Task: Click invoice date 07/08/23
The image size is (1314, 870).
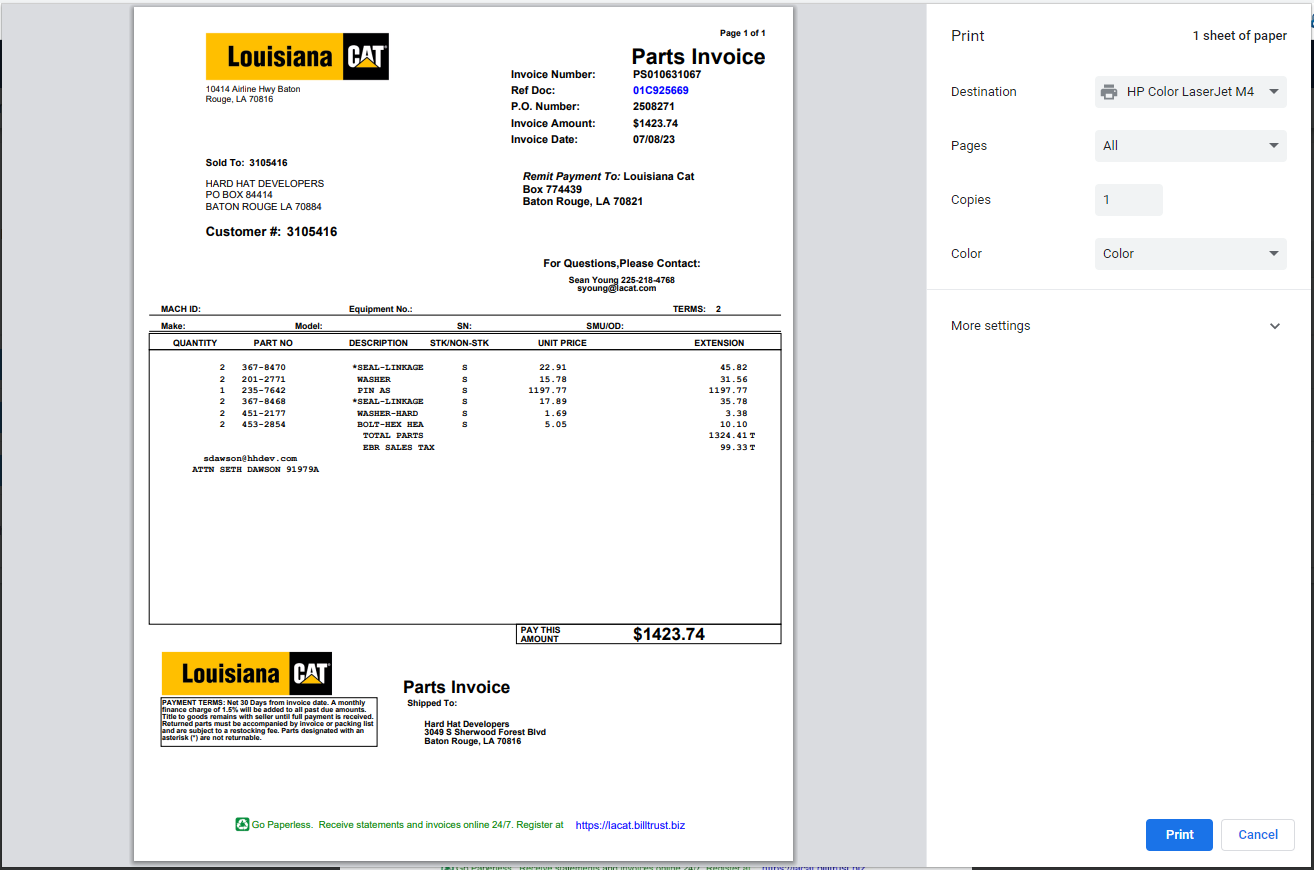Action: (x=654, y=139)
